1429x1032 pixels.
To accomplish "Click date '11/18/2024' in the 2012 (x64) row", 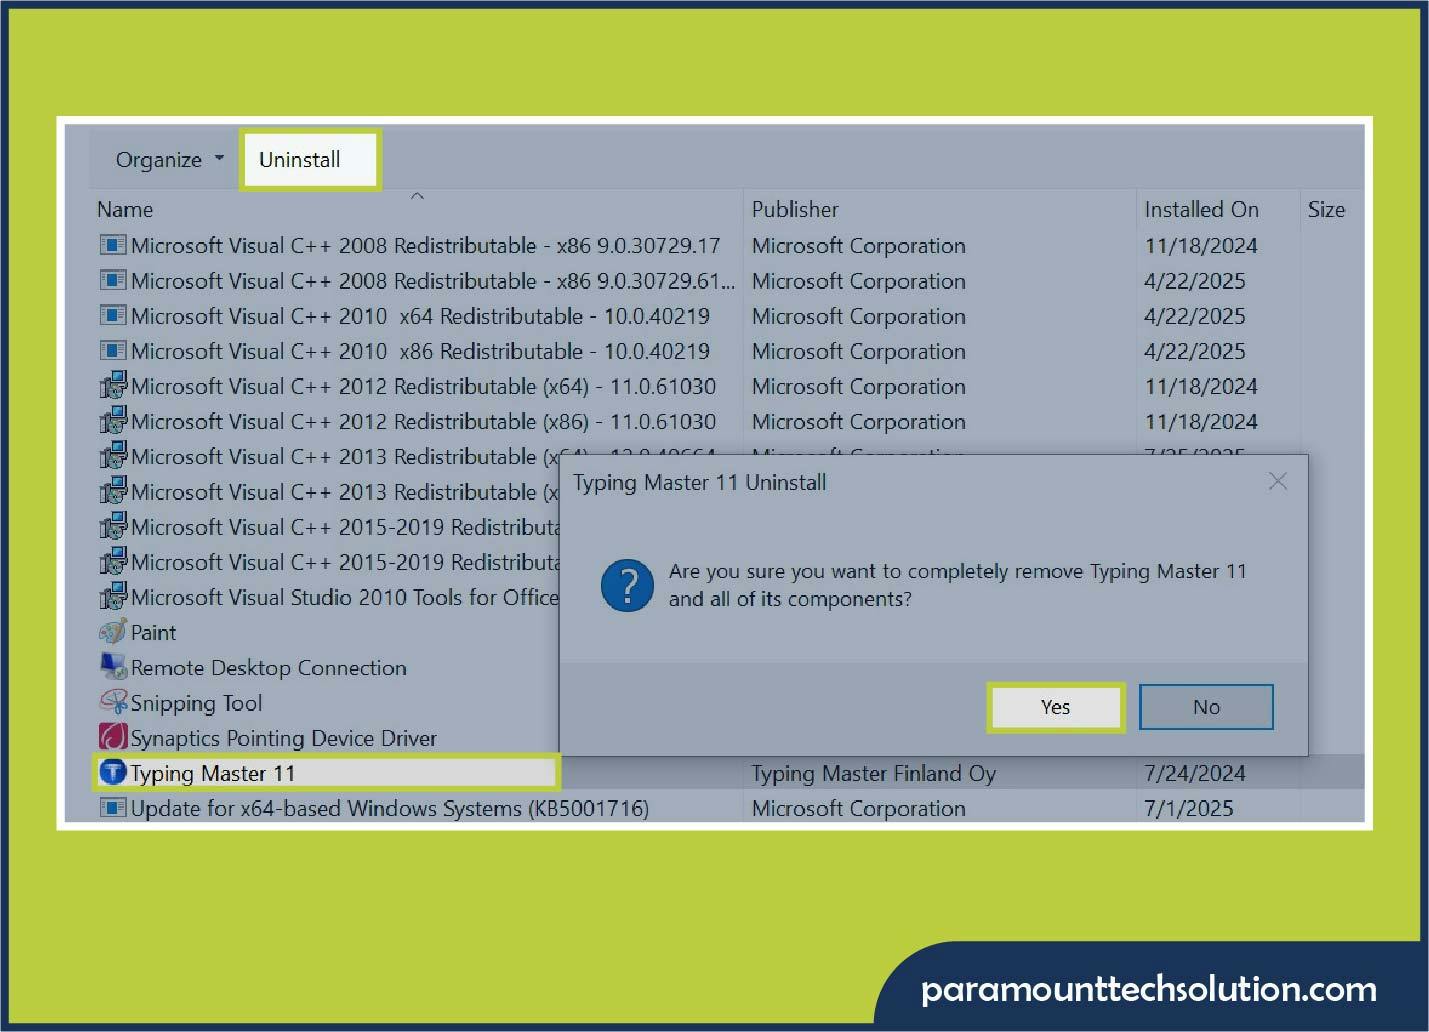I will tap(1200, 386).
